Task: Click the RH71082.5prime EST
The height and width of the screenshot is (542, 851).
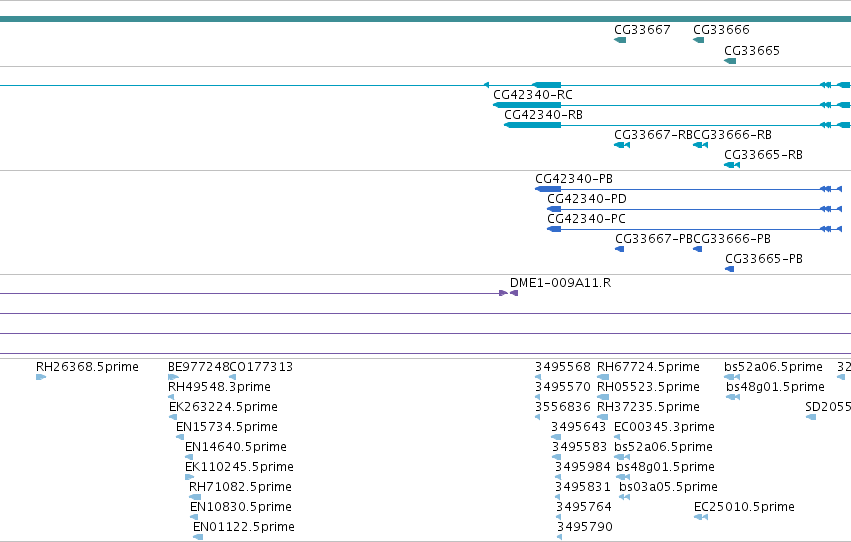Action: [x=240, y=488]
